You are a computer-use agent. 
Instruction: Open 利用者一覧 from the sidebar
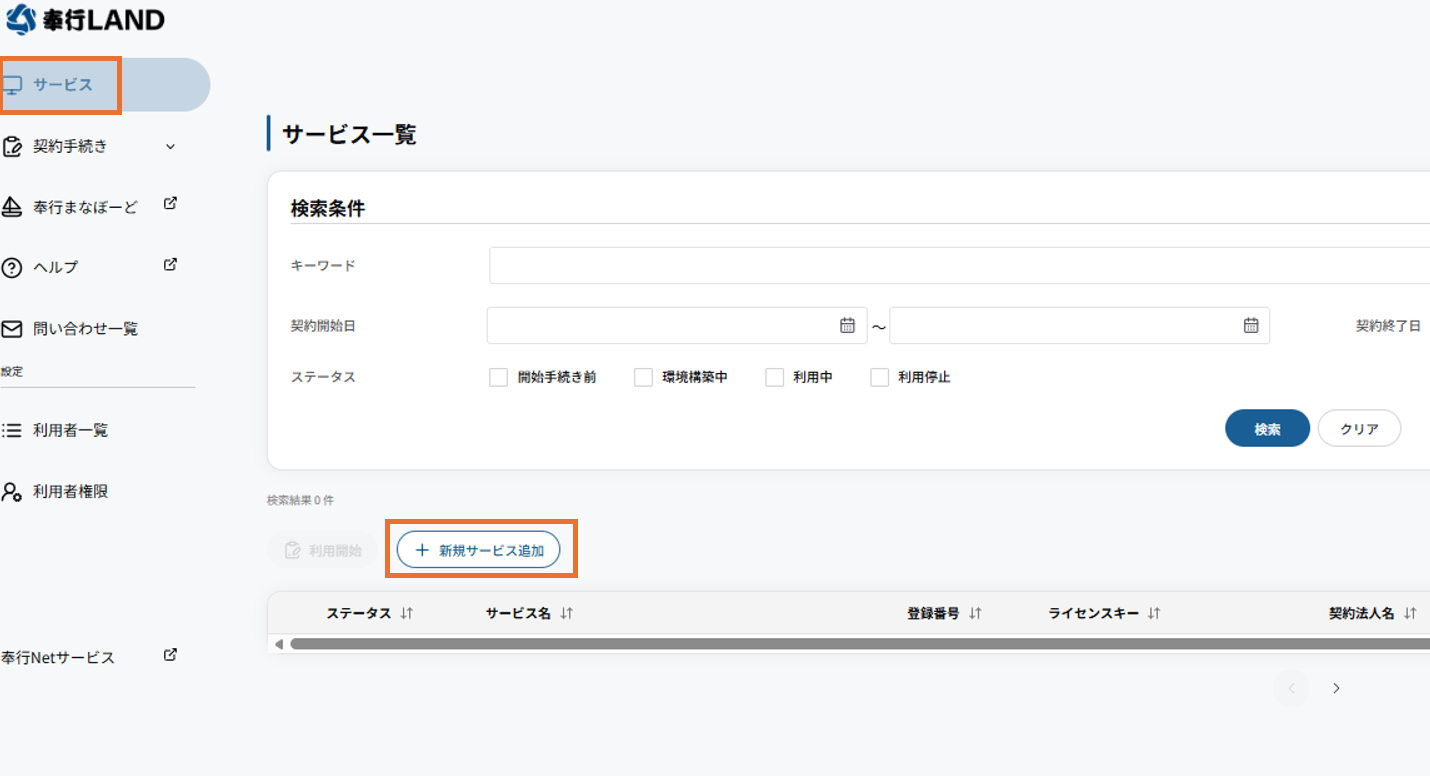click(x=70, y=430)
